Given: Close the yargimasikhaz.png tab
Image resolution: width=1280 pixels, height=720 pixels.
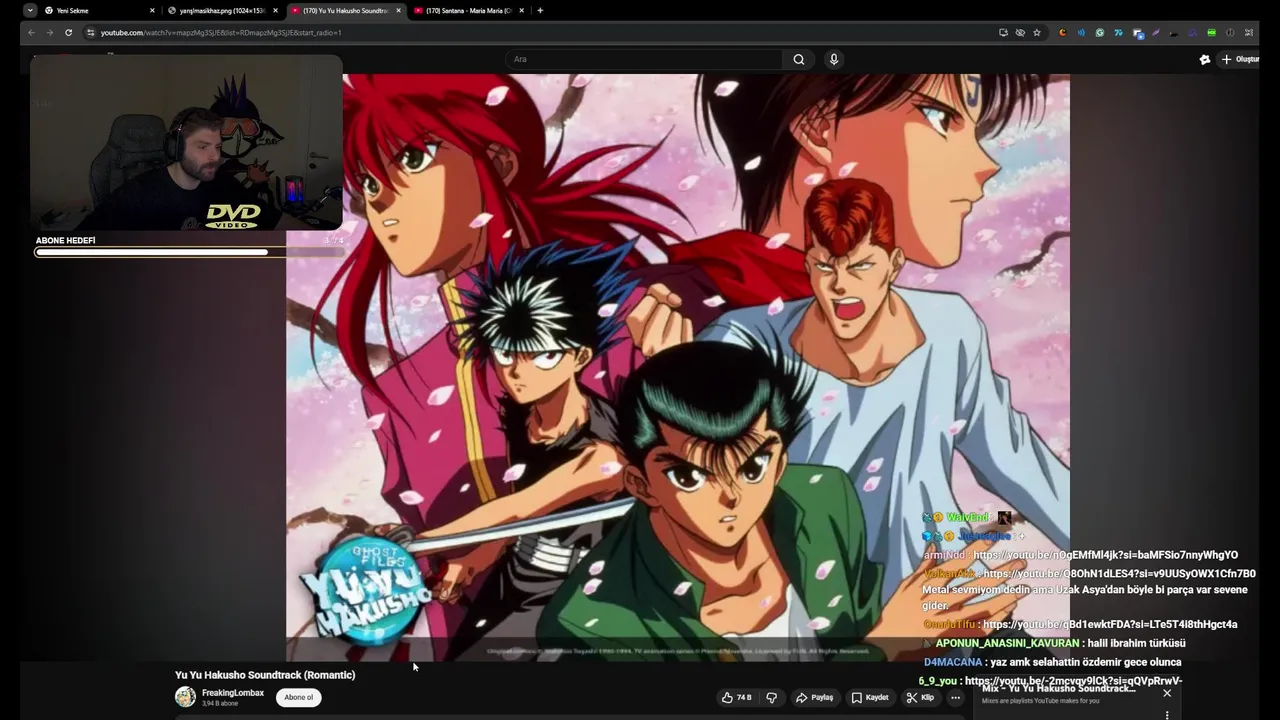Looking at the screenshot, I should click(x=275, y=10).
